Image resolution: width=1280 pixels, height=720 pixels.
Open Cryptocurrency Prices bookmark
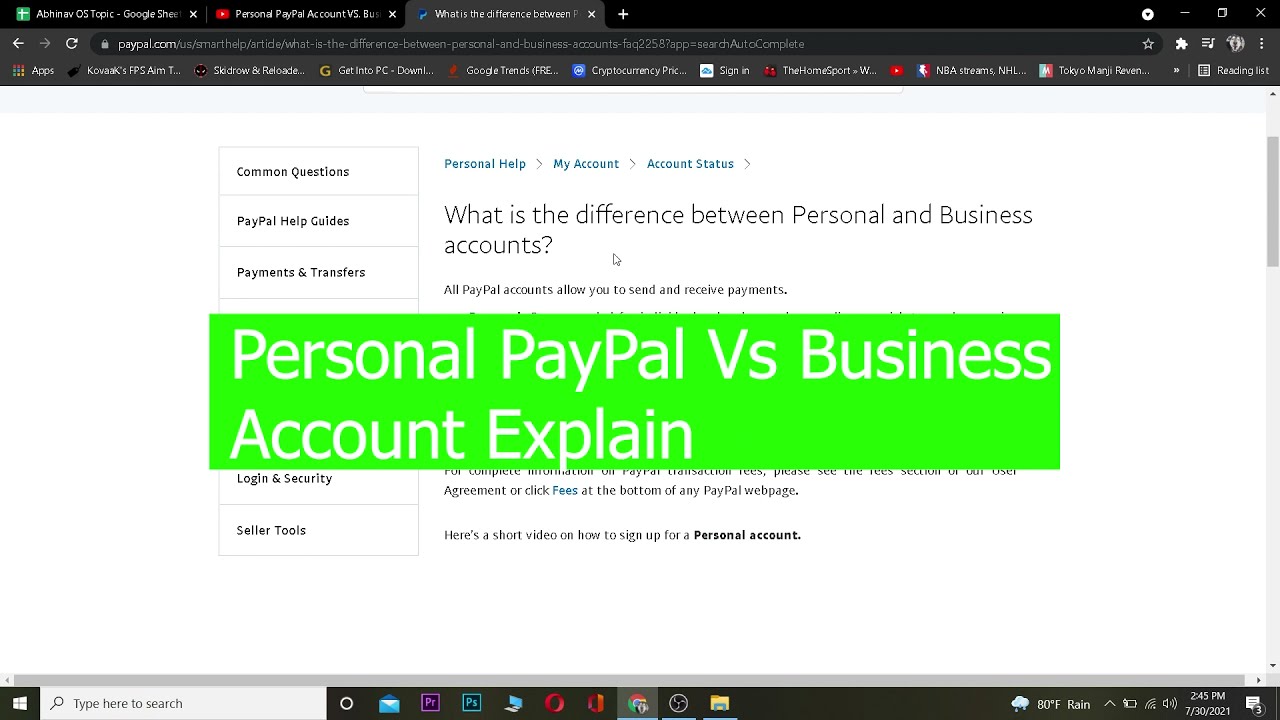pos(630,70)
